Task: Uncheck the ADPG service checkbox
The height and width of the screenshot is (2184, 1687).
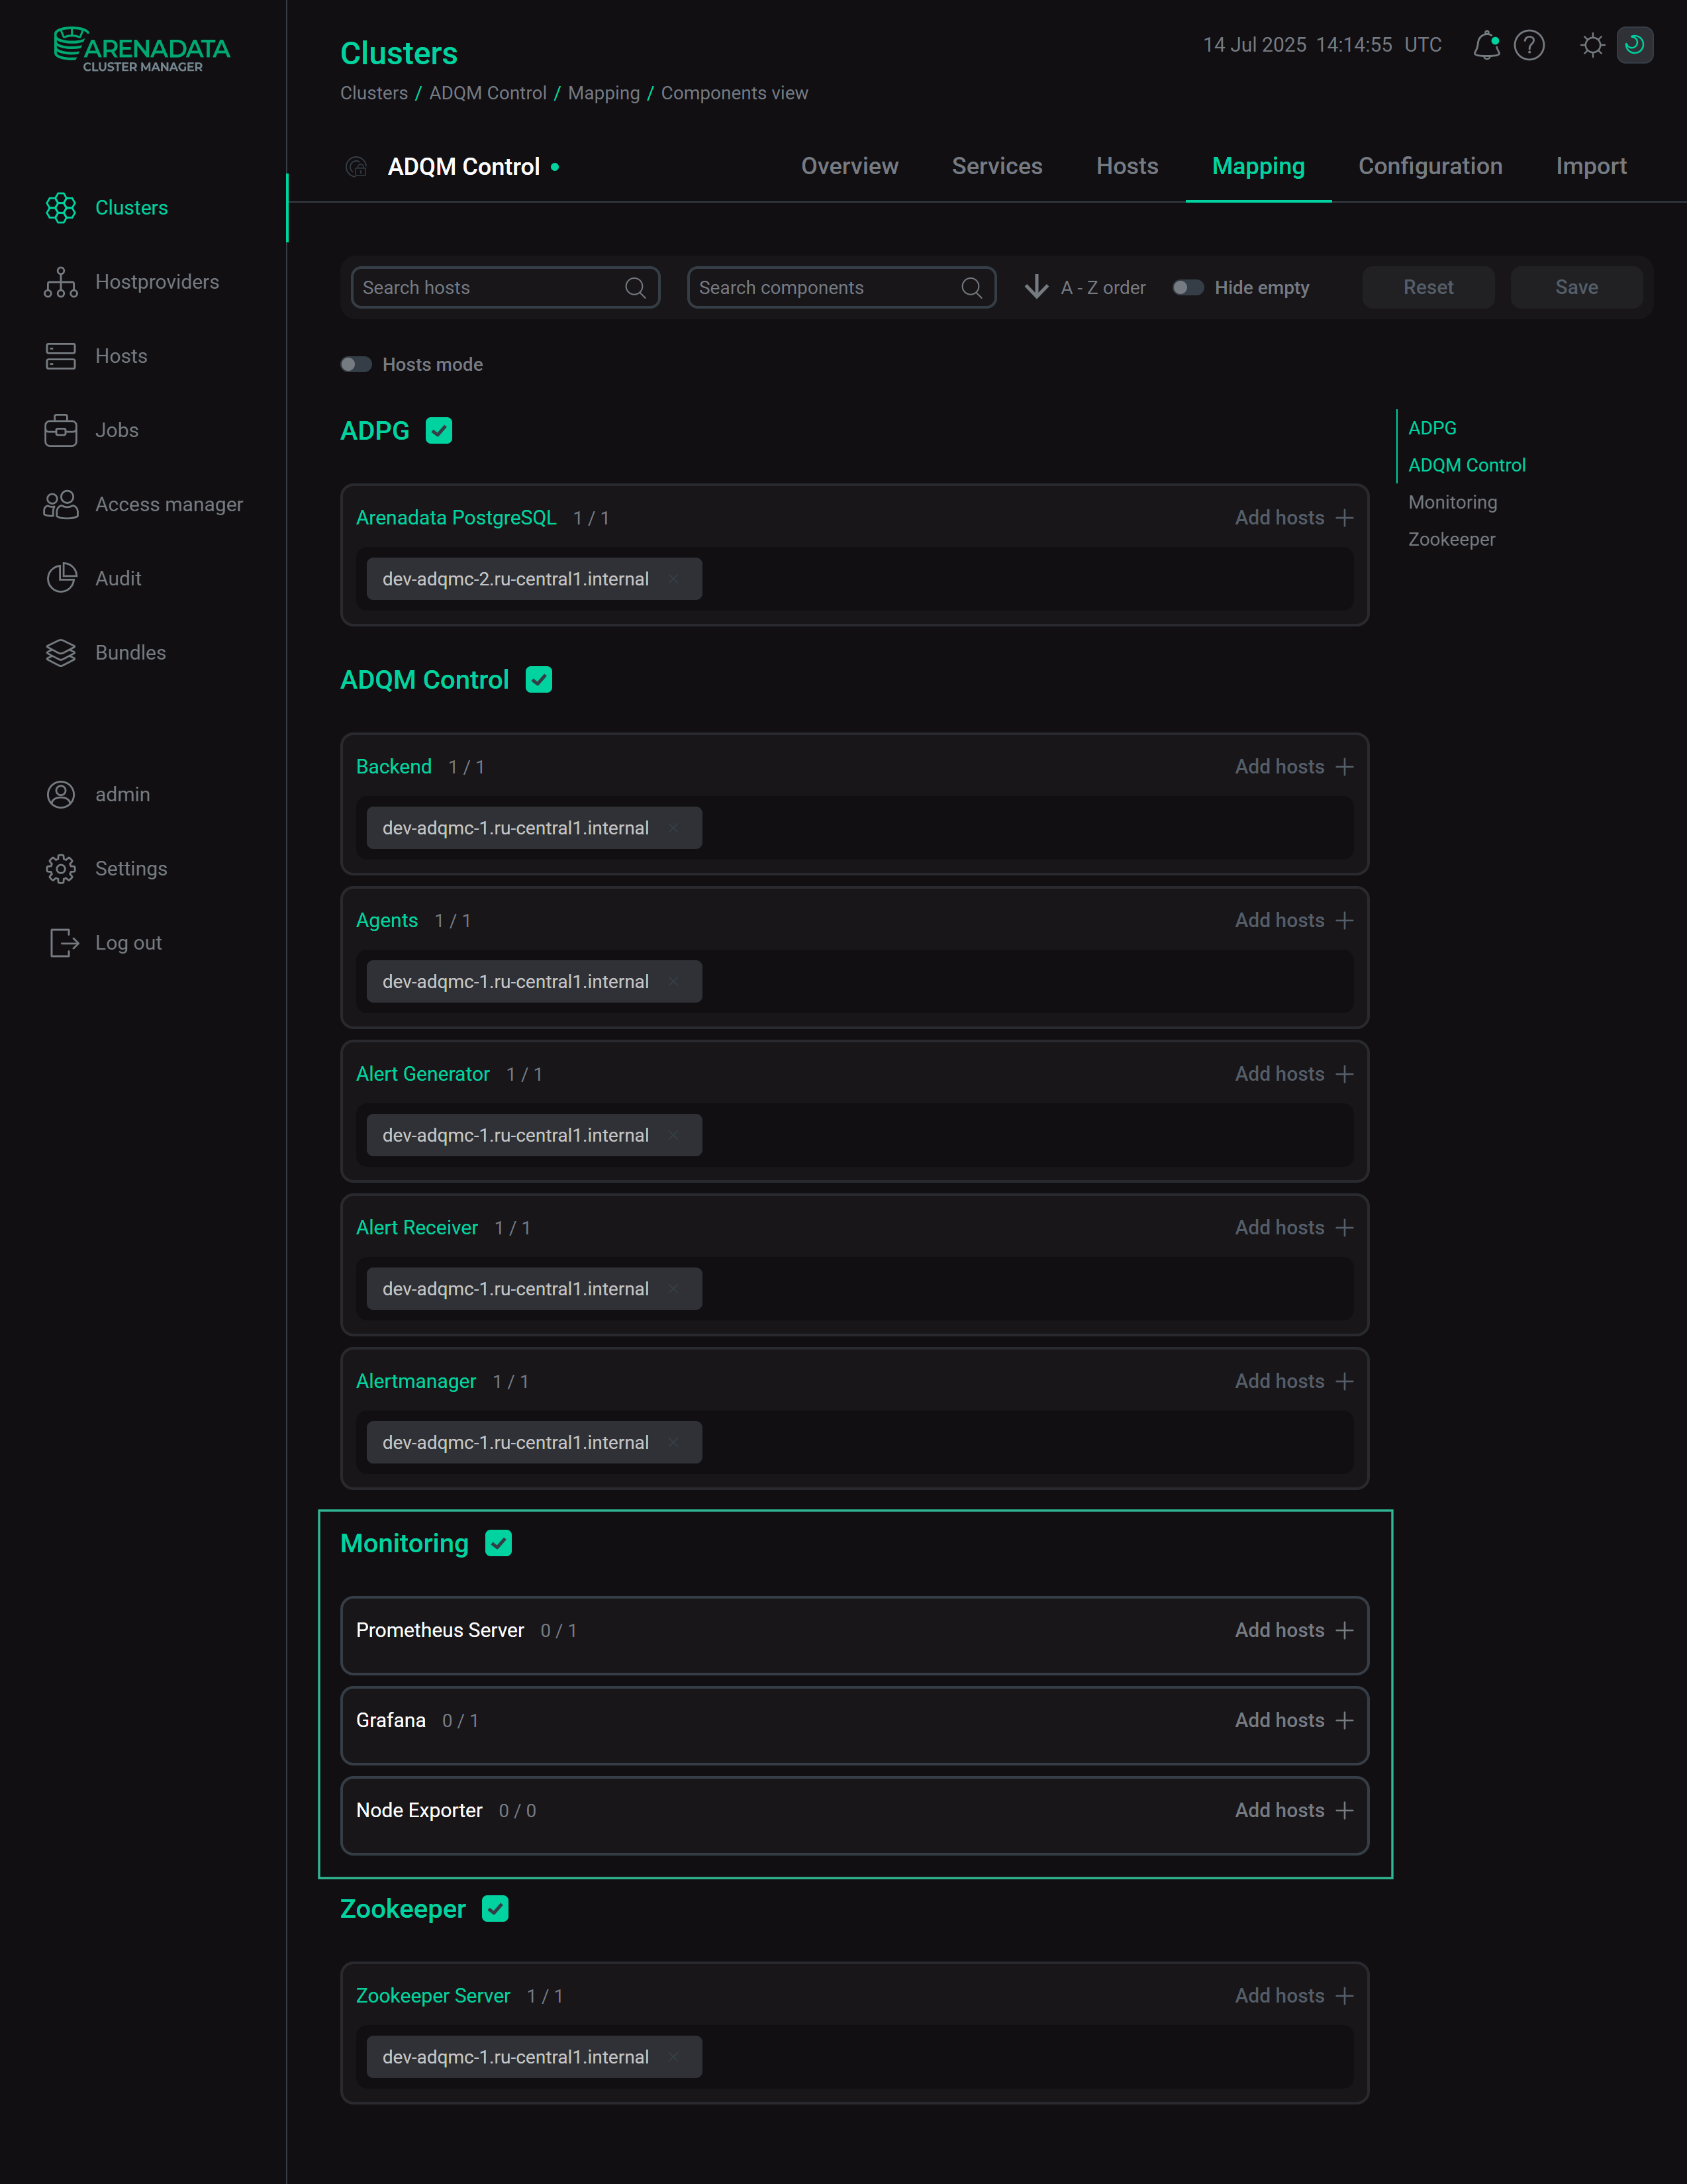Action: click(x=438, y=430)
